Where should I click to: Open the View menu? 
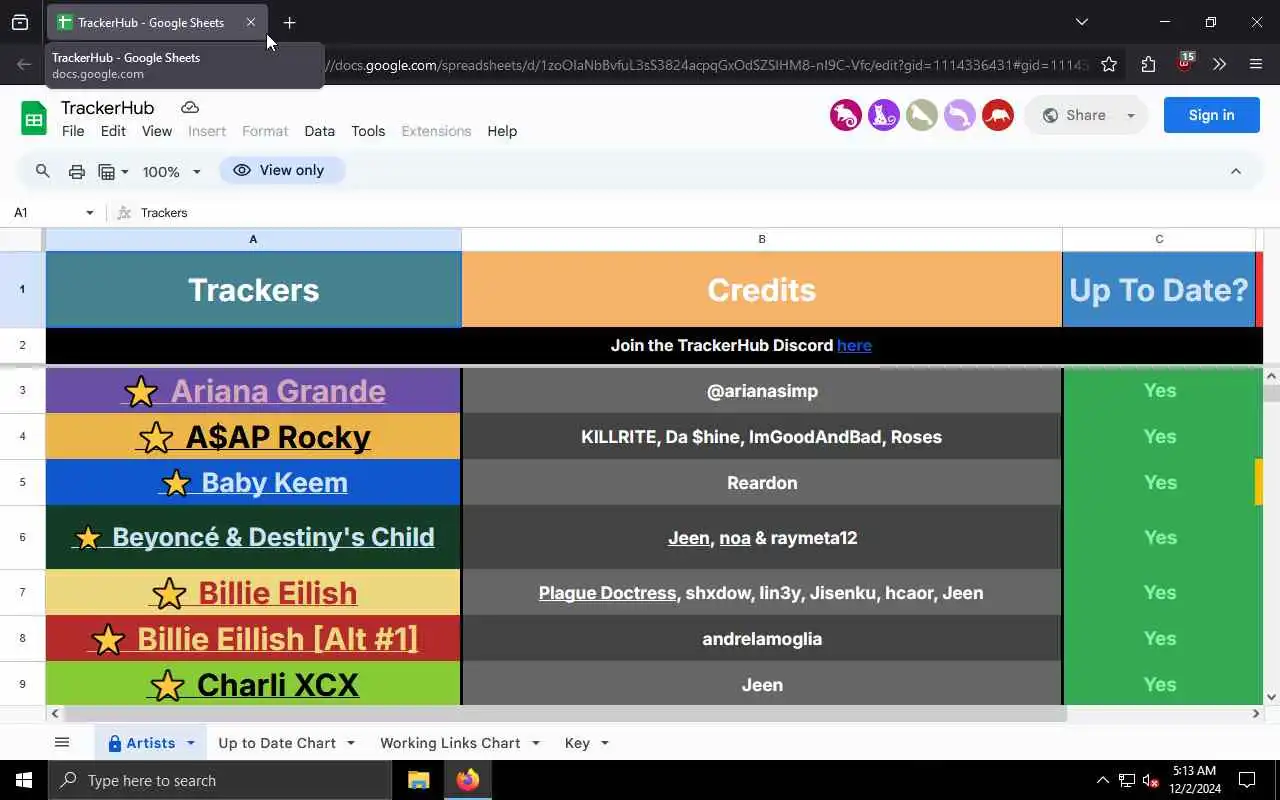tap(157, 131)
